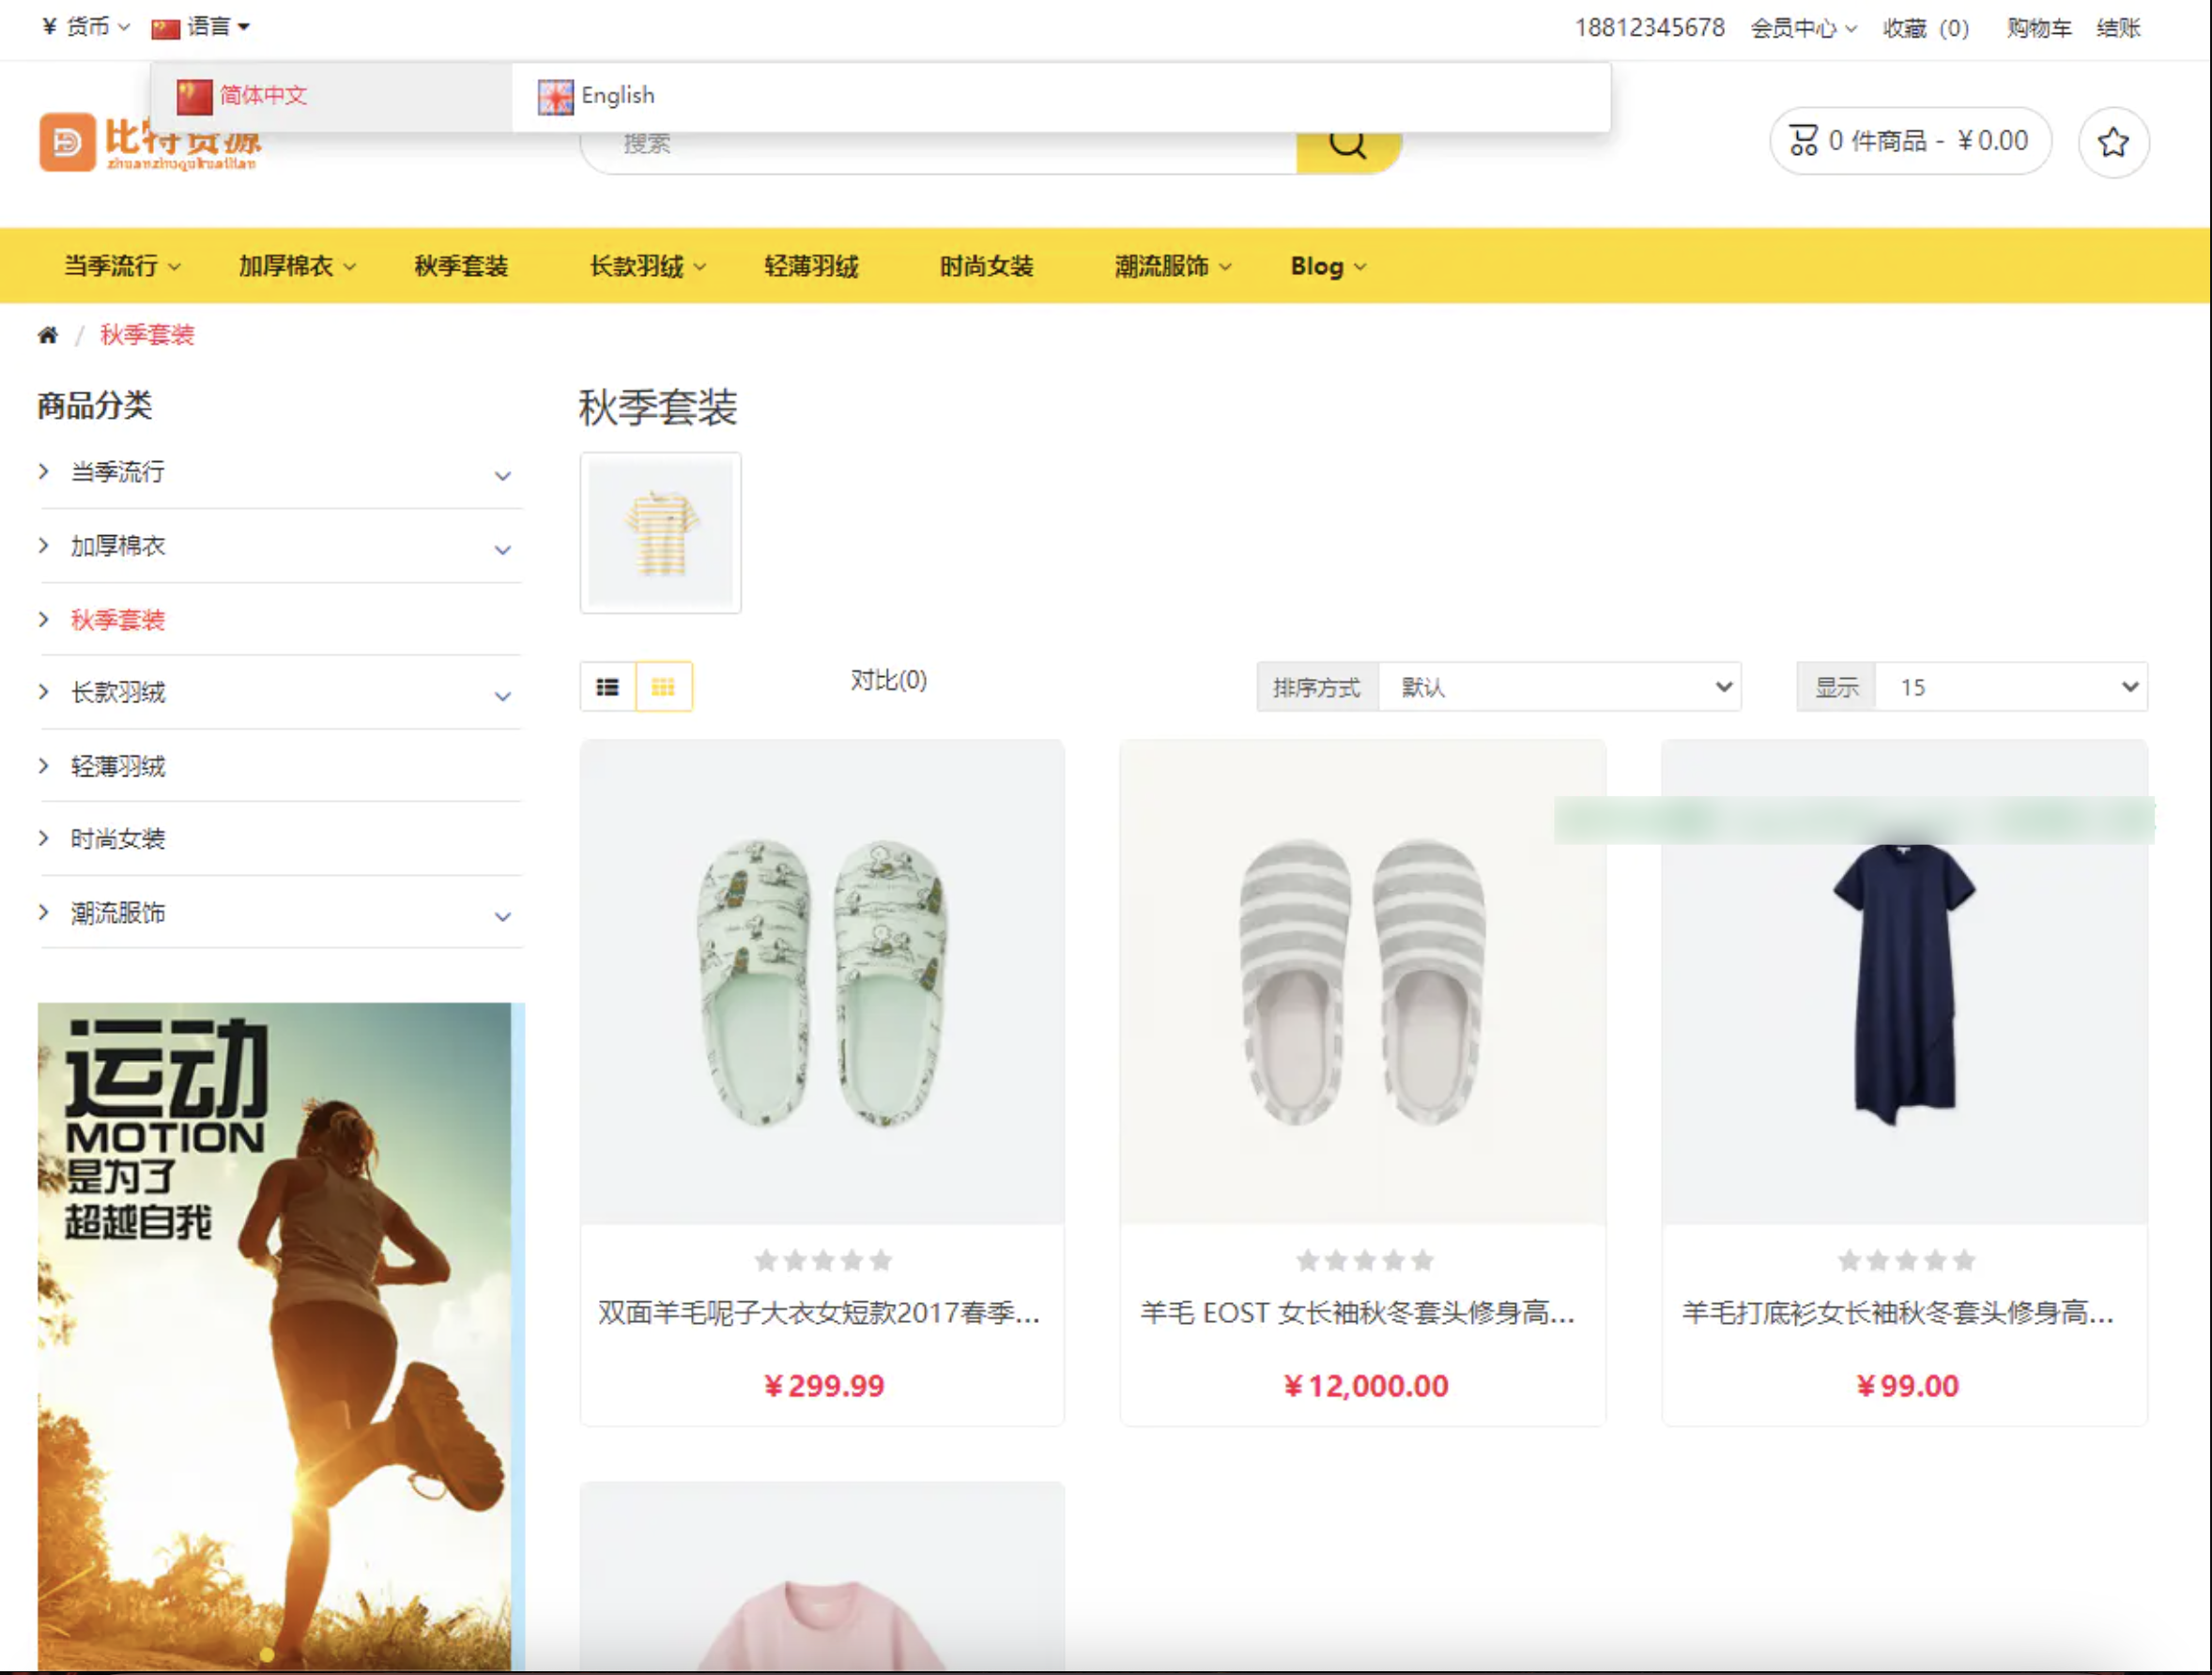Switch to list view layout
This screenshot has height=1675, width=2212.
point(606,687)
